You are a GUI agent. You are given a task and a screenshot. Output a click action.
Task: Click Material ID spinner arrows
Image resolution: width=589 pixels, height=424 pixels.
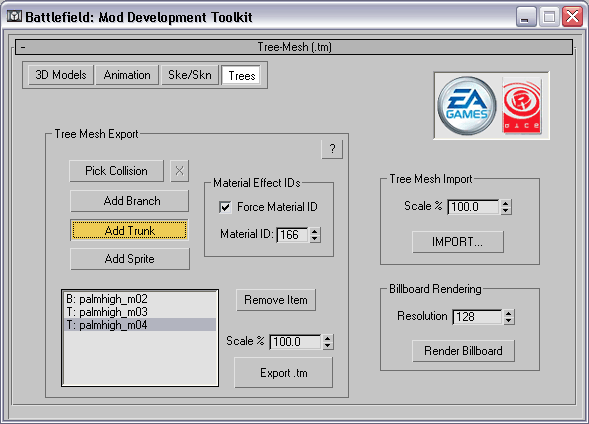(x=315, y=235)
